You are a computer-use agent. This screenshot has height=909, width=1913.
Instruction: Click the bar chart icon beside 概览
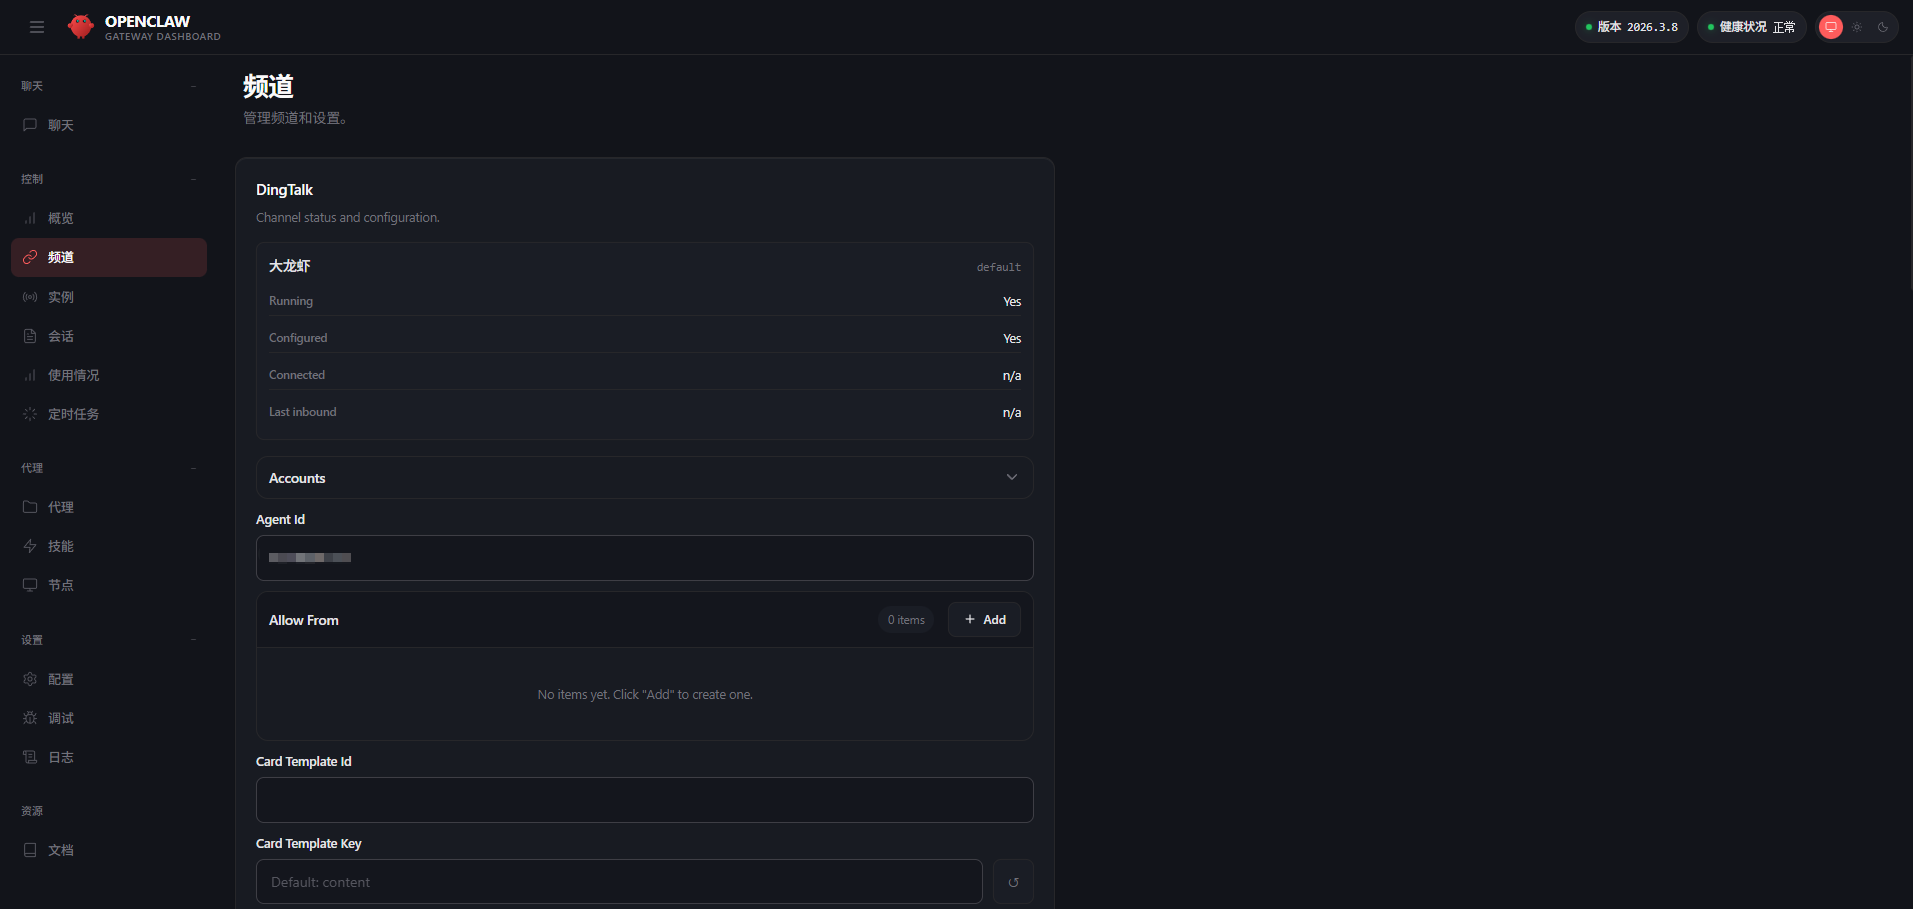click(x=30, y=218)
